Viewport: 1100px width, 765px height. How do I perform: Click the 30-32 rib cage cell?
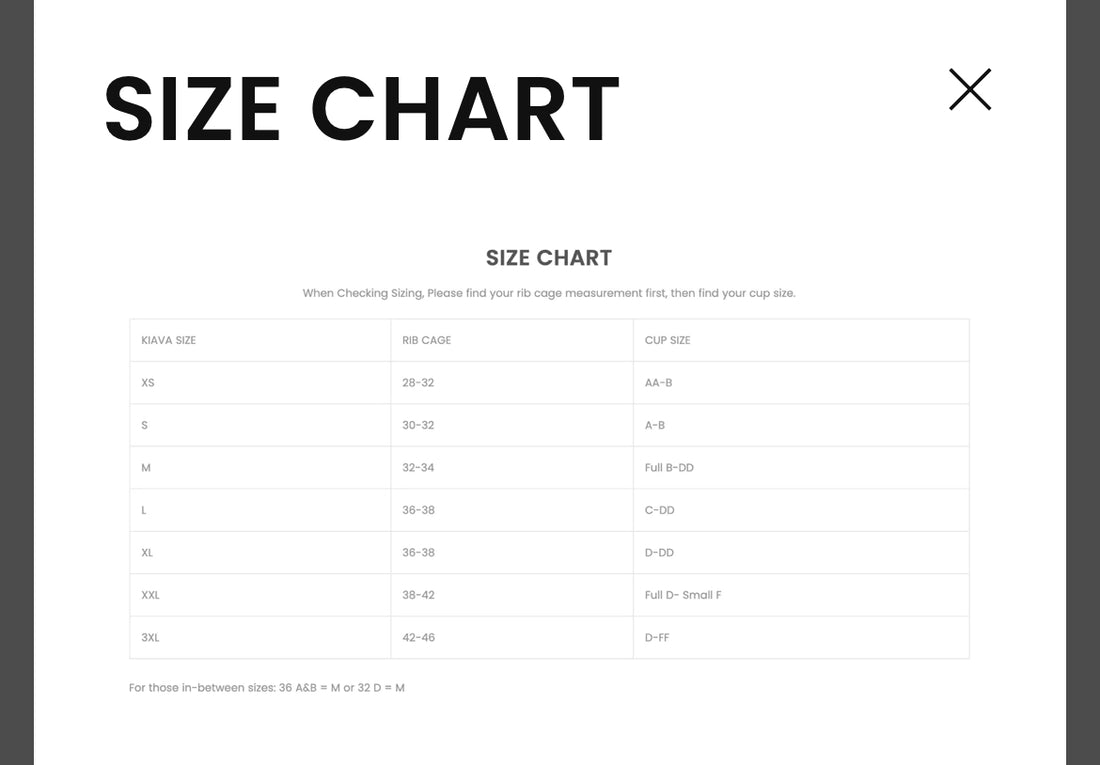418,425
